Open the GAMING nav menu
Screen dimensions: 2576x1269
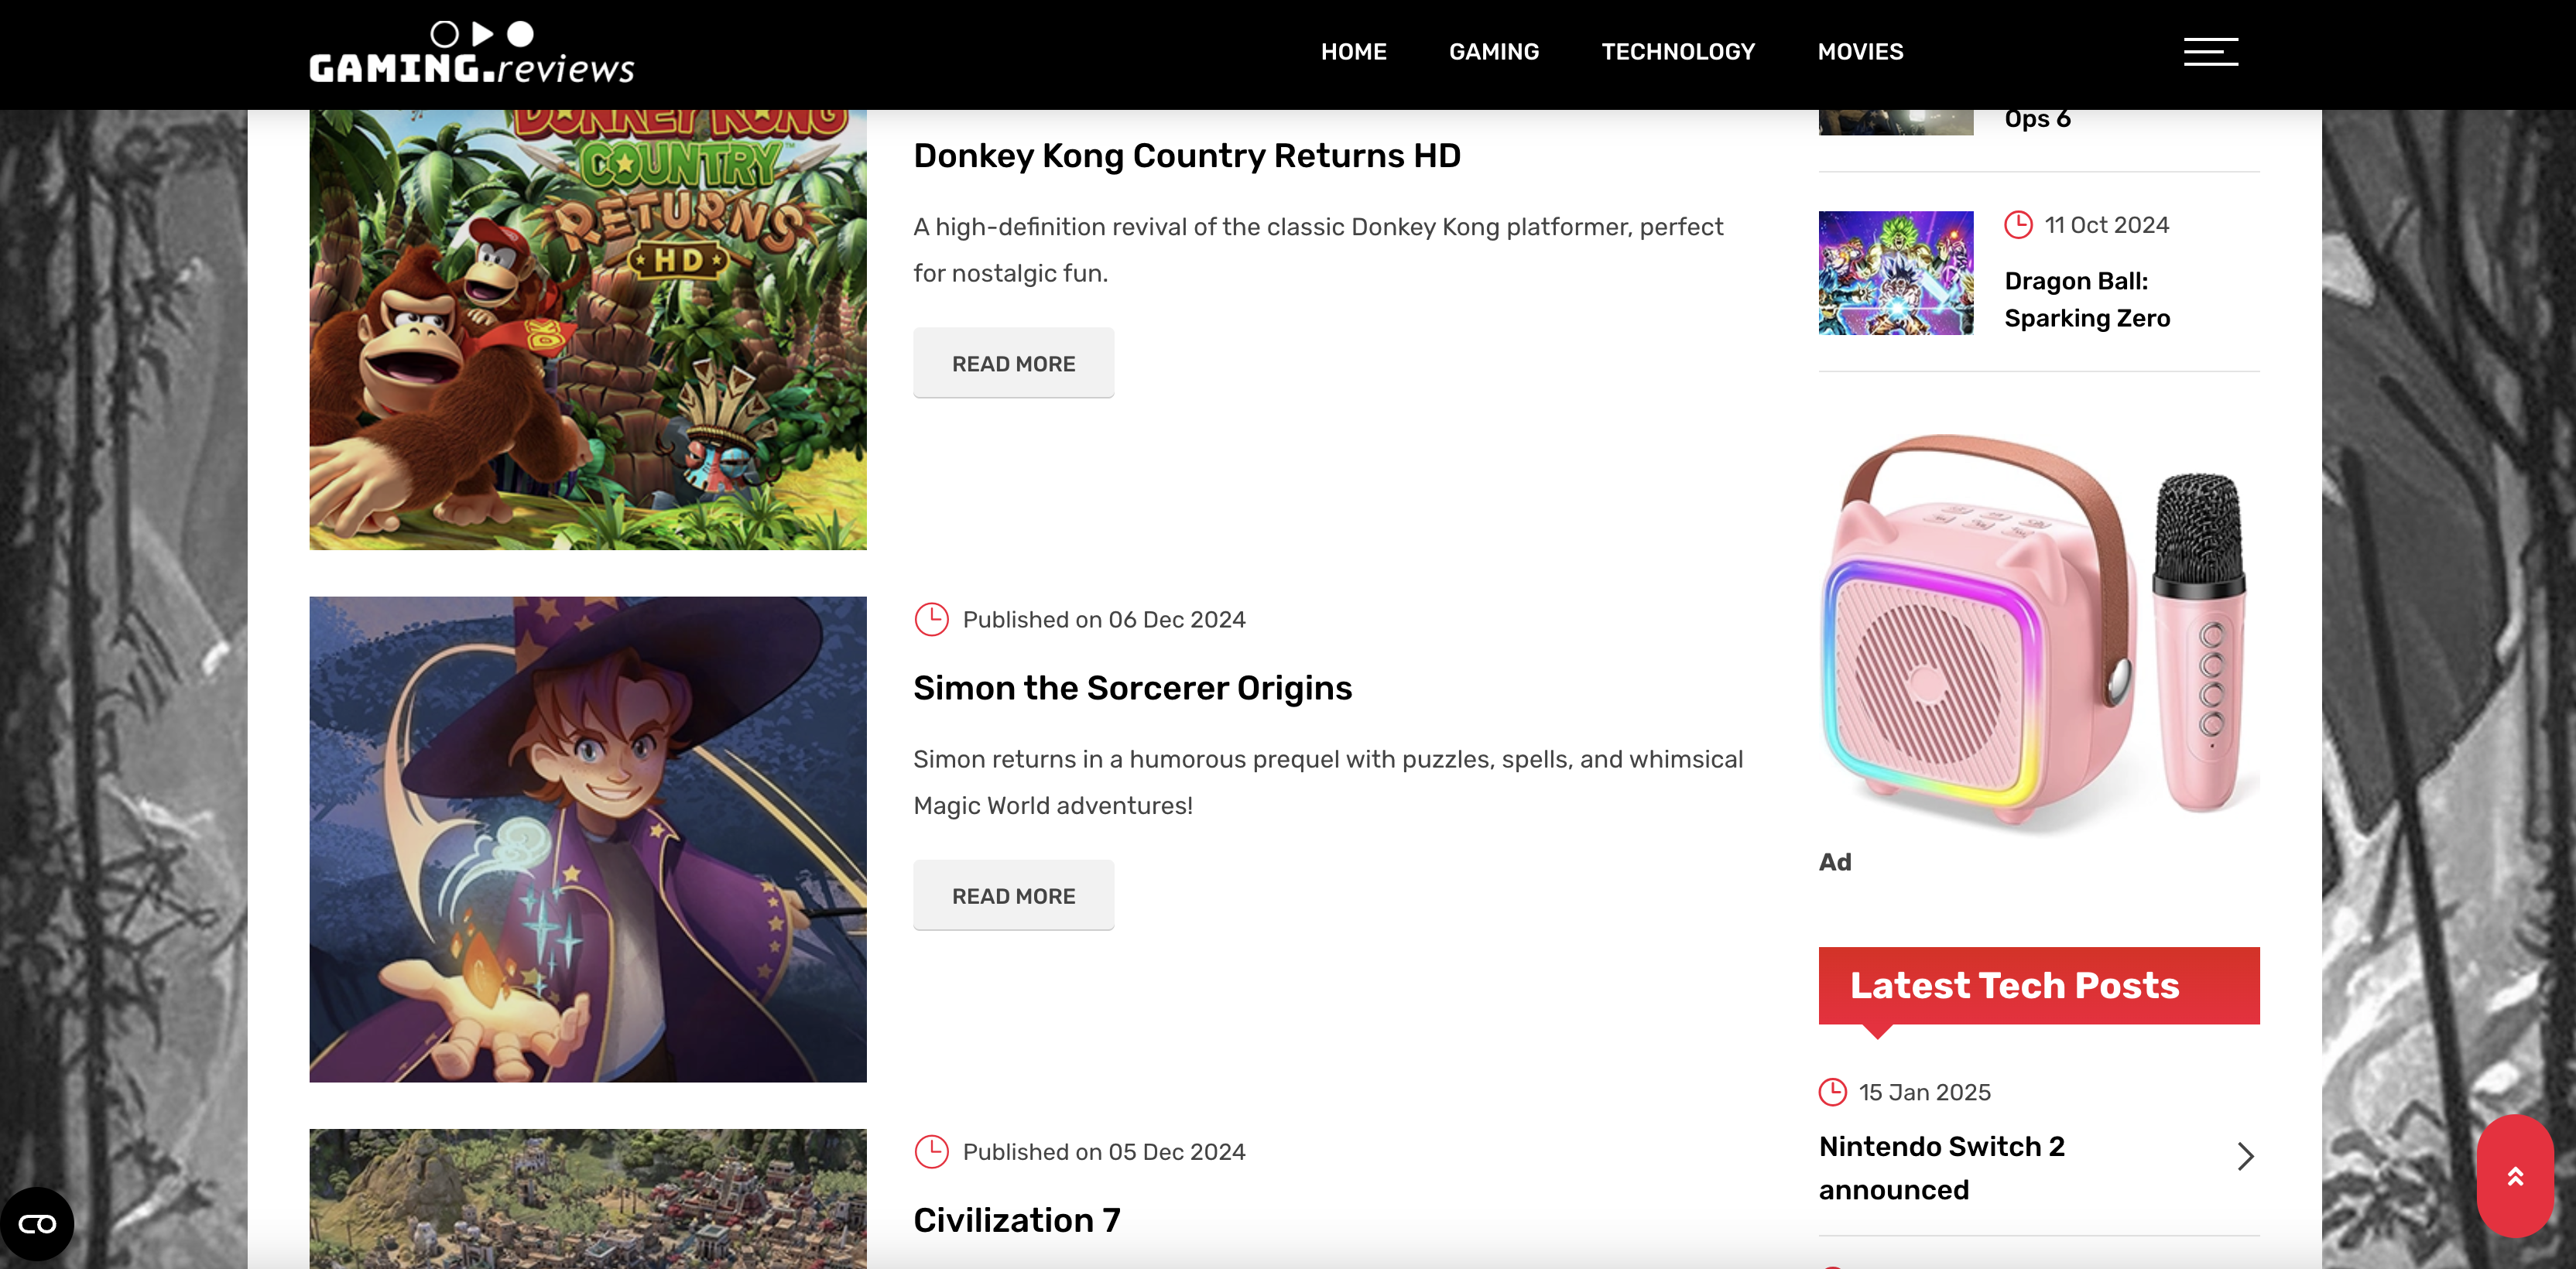coord(1494,52)
